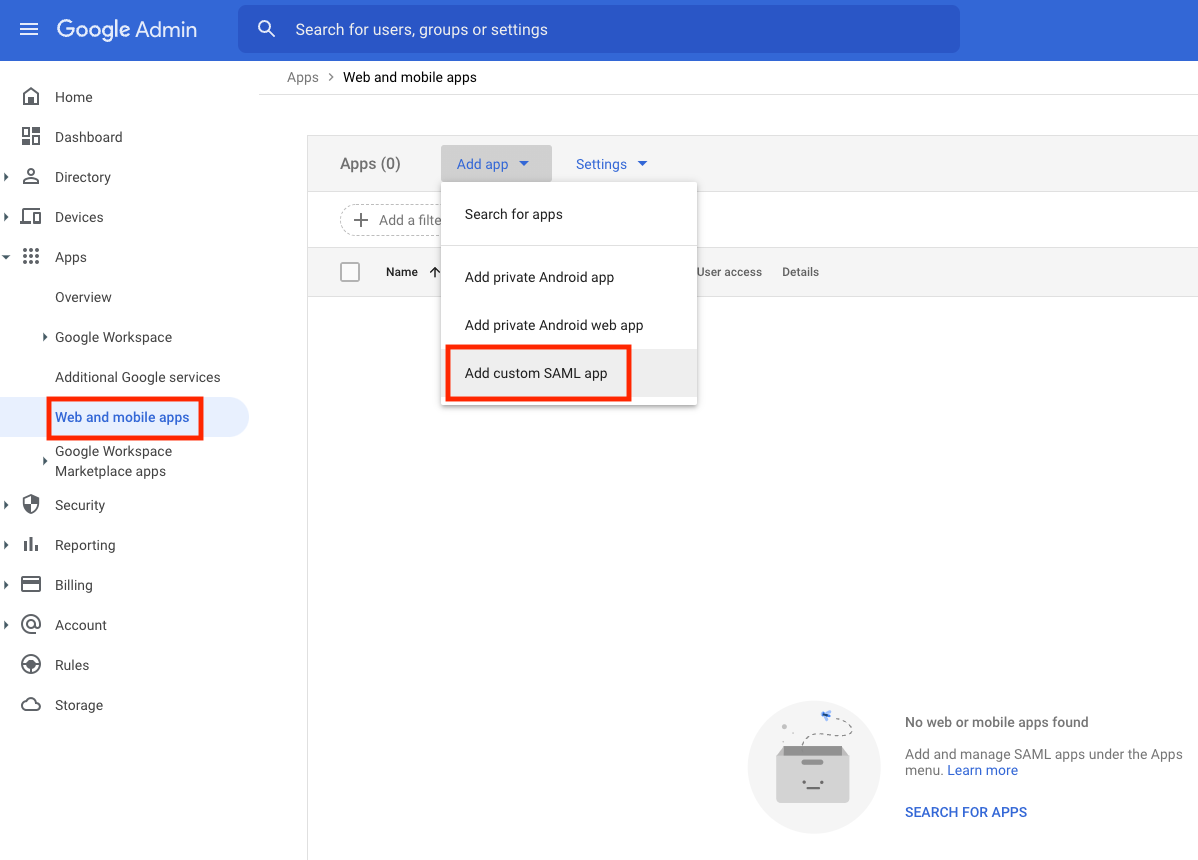
Task: Click the Apps (0) heading
Action: click(x=370, y=164)
